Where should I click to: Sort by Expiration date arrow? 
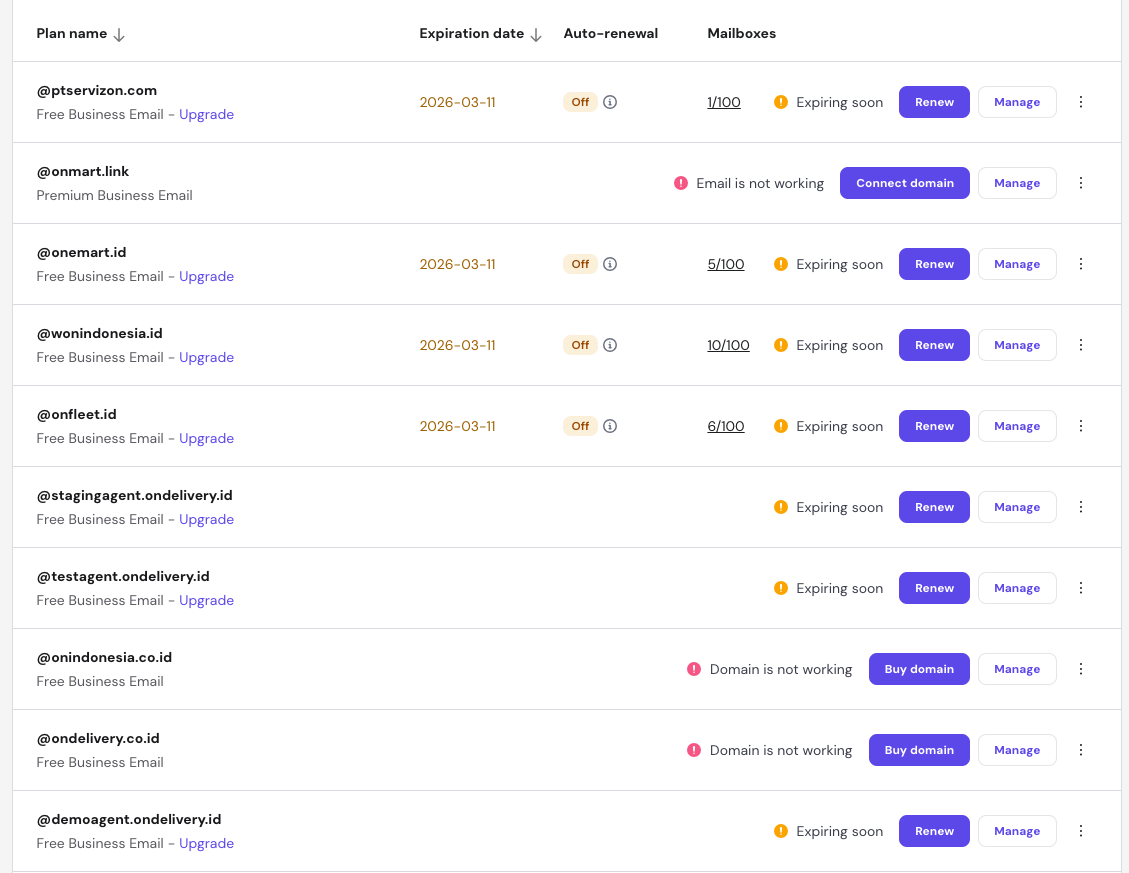pos(536,34)
